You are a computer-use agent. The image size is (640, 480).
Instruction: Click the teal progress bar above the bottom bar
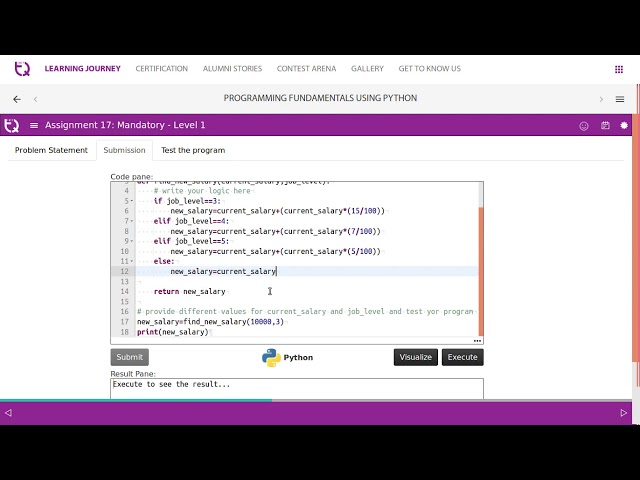(136, 400)
